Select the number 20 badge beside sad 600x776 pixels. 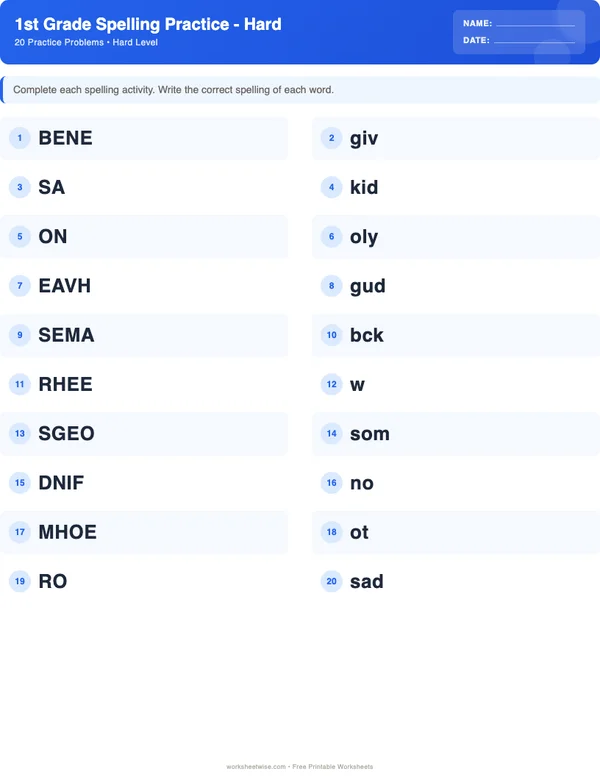[331, 581]
